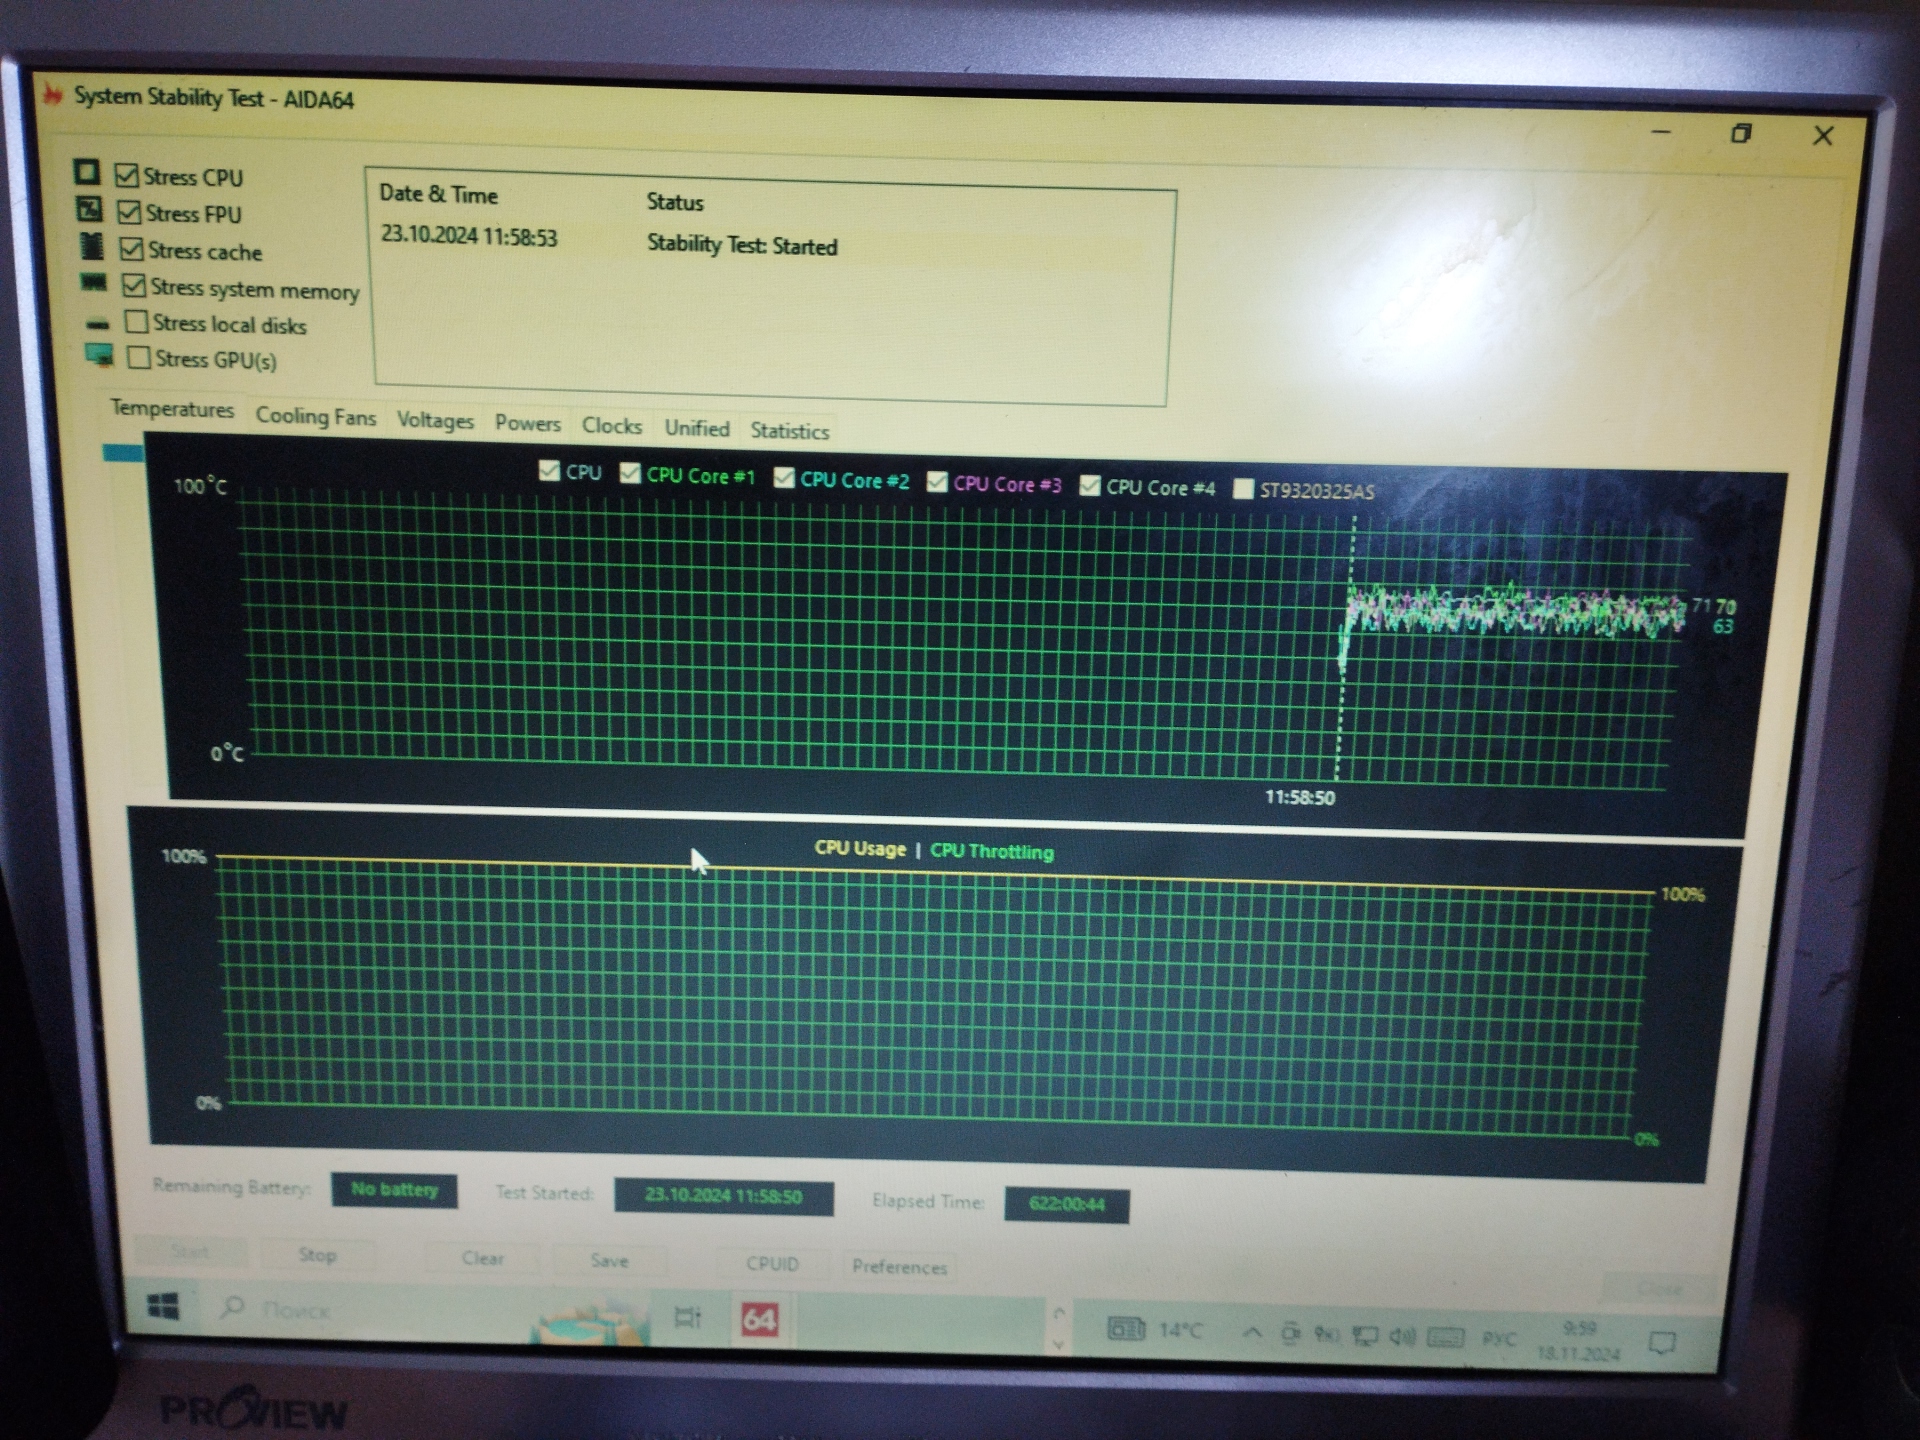Switch to the Clocks tab
This screenshot has height=1440, width=1920.
coord(612,427)
